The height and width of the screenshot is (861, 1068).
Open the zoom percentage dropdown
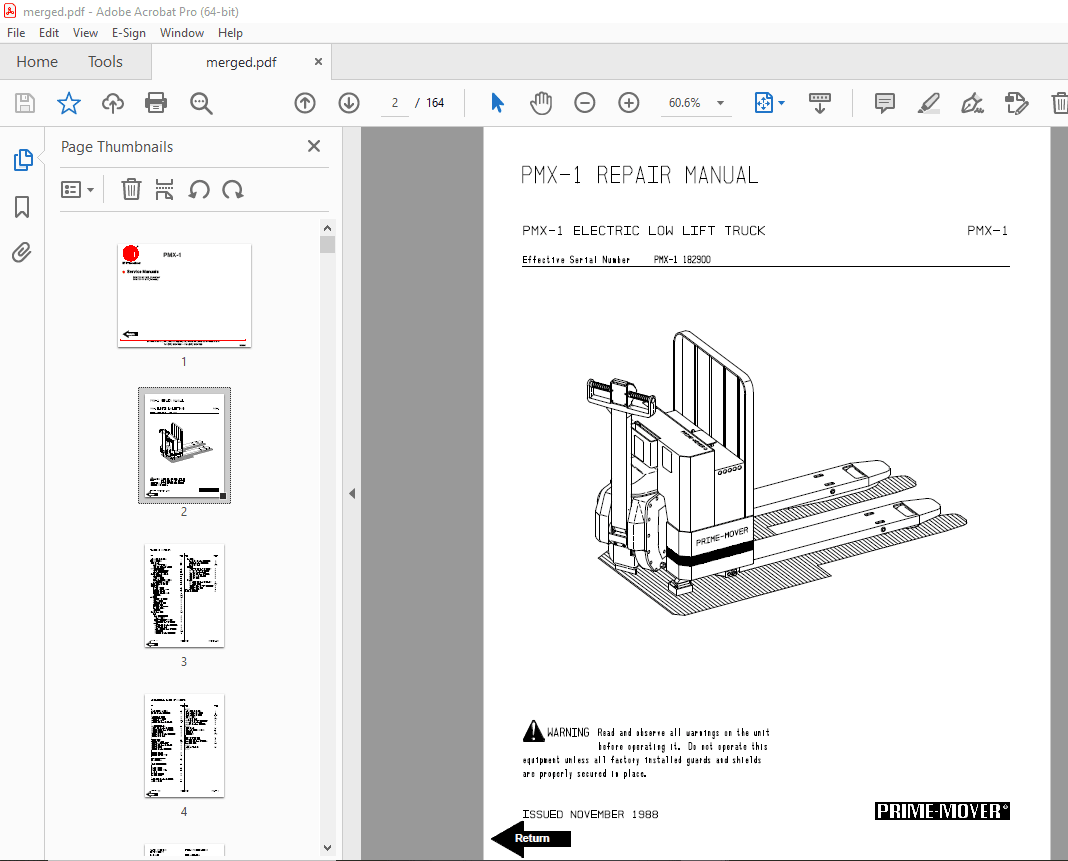(719, 102)
